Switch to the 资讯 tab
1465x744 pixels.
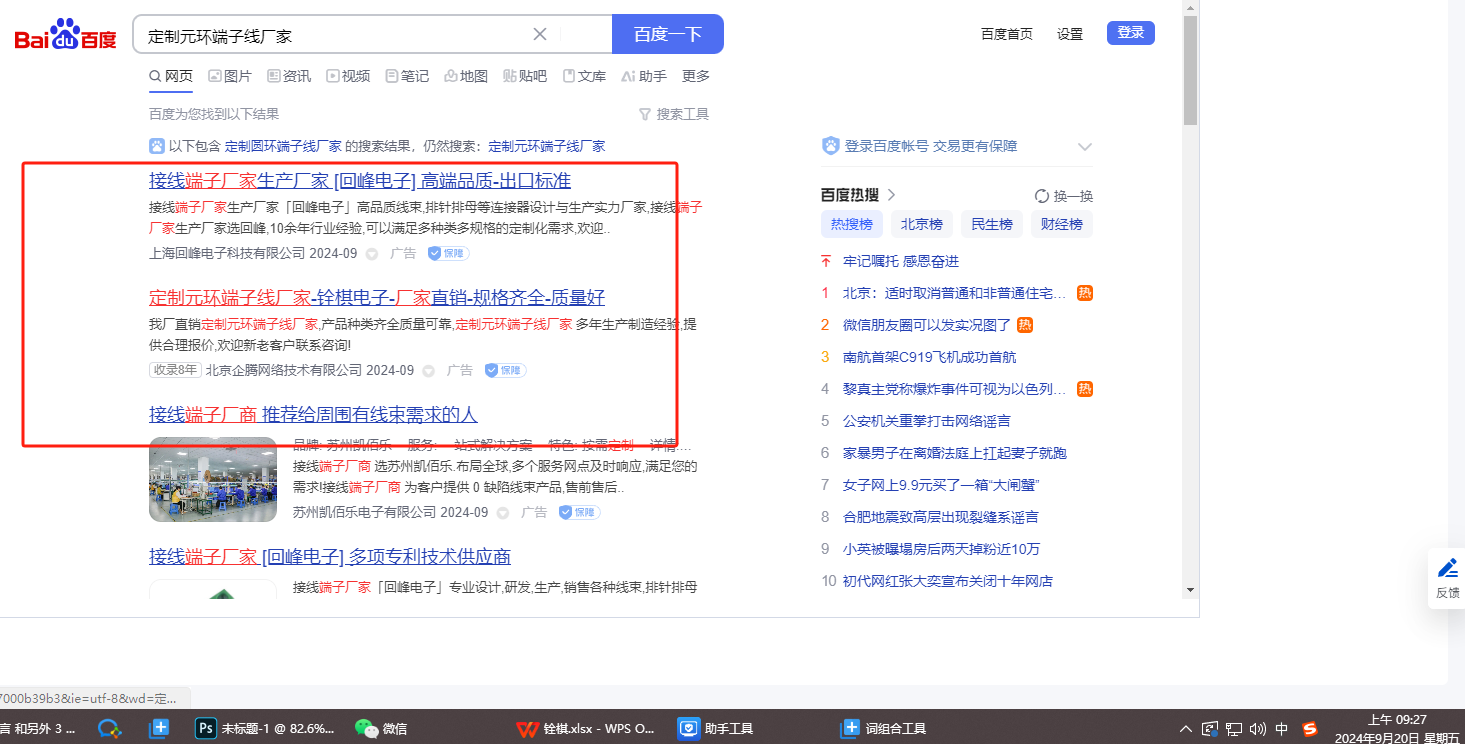click(289, 76)
